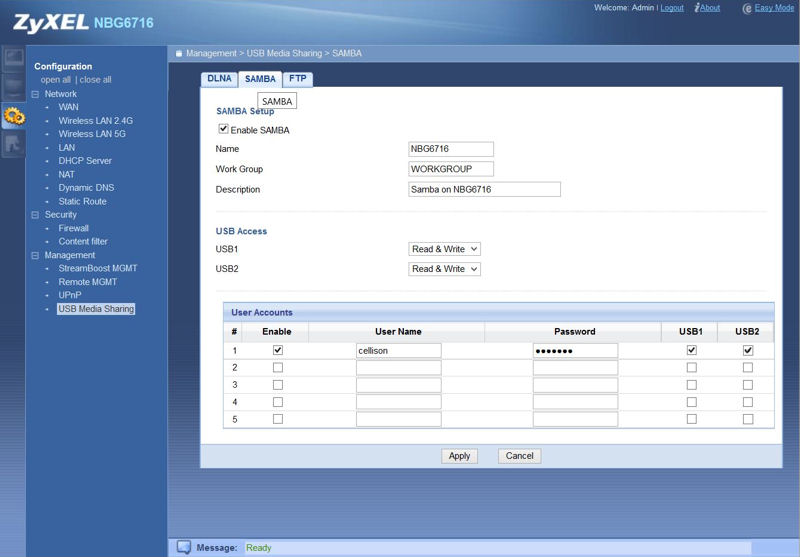
Task: Go to DHCP Server settings
Action: click(x=85, y=161)
